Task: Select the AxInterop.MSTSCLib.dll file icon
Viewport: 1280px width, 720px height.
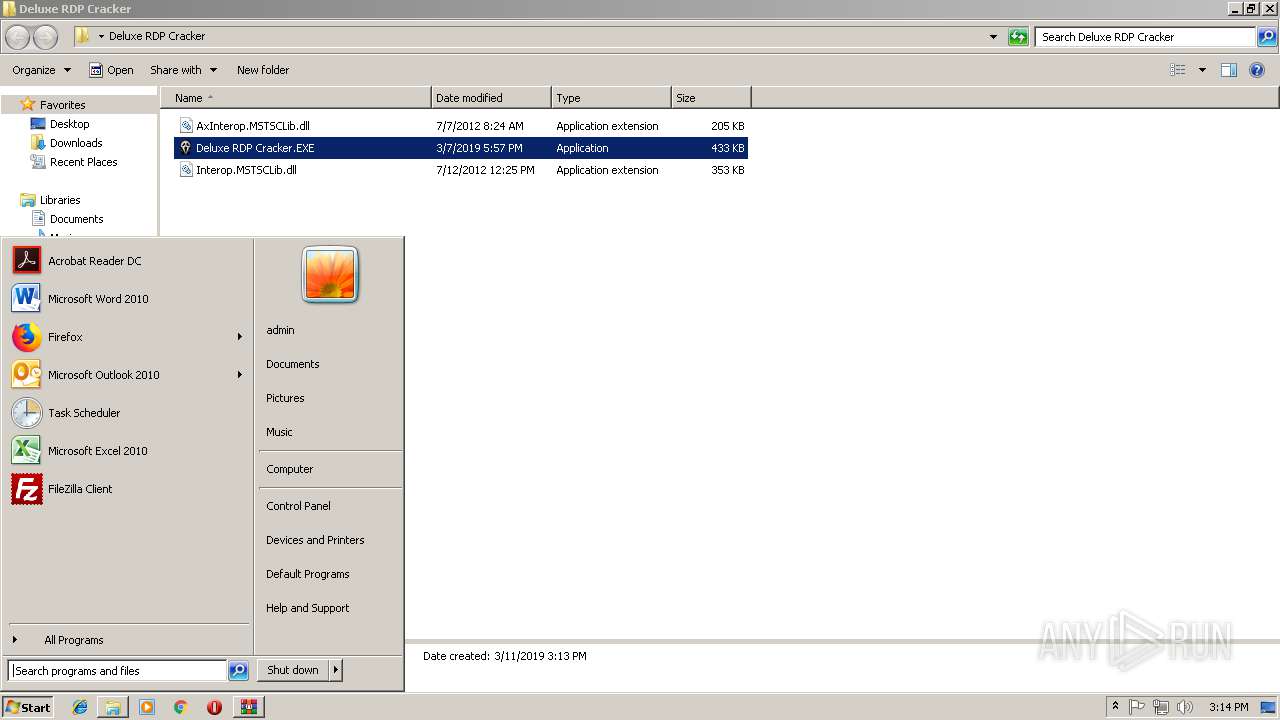Action: (186, 126)
